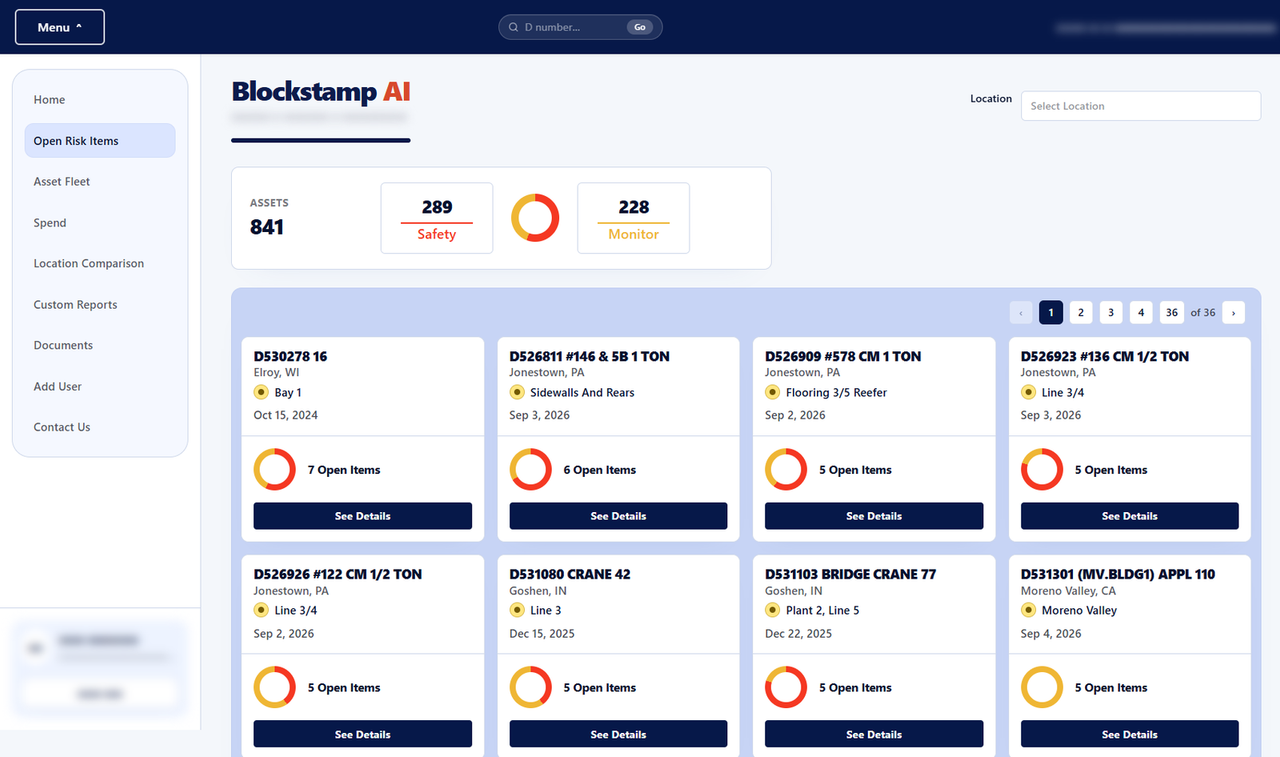Open Add User in the sidebar
The image size is (1280, 757).
[100, 387]
